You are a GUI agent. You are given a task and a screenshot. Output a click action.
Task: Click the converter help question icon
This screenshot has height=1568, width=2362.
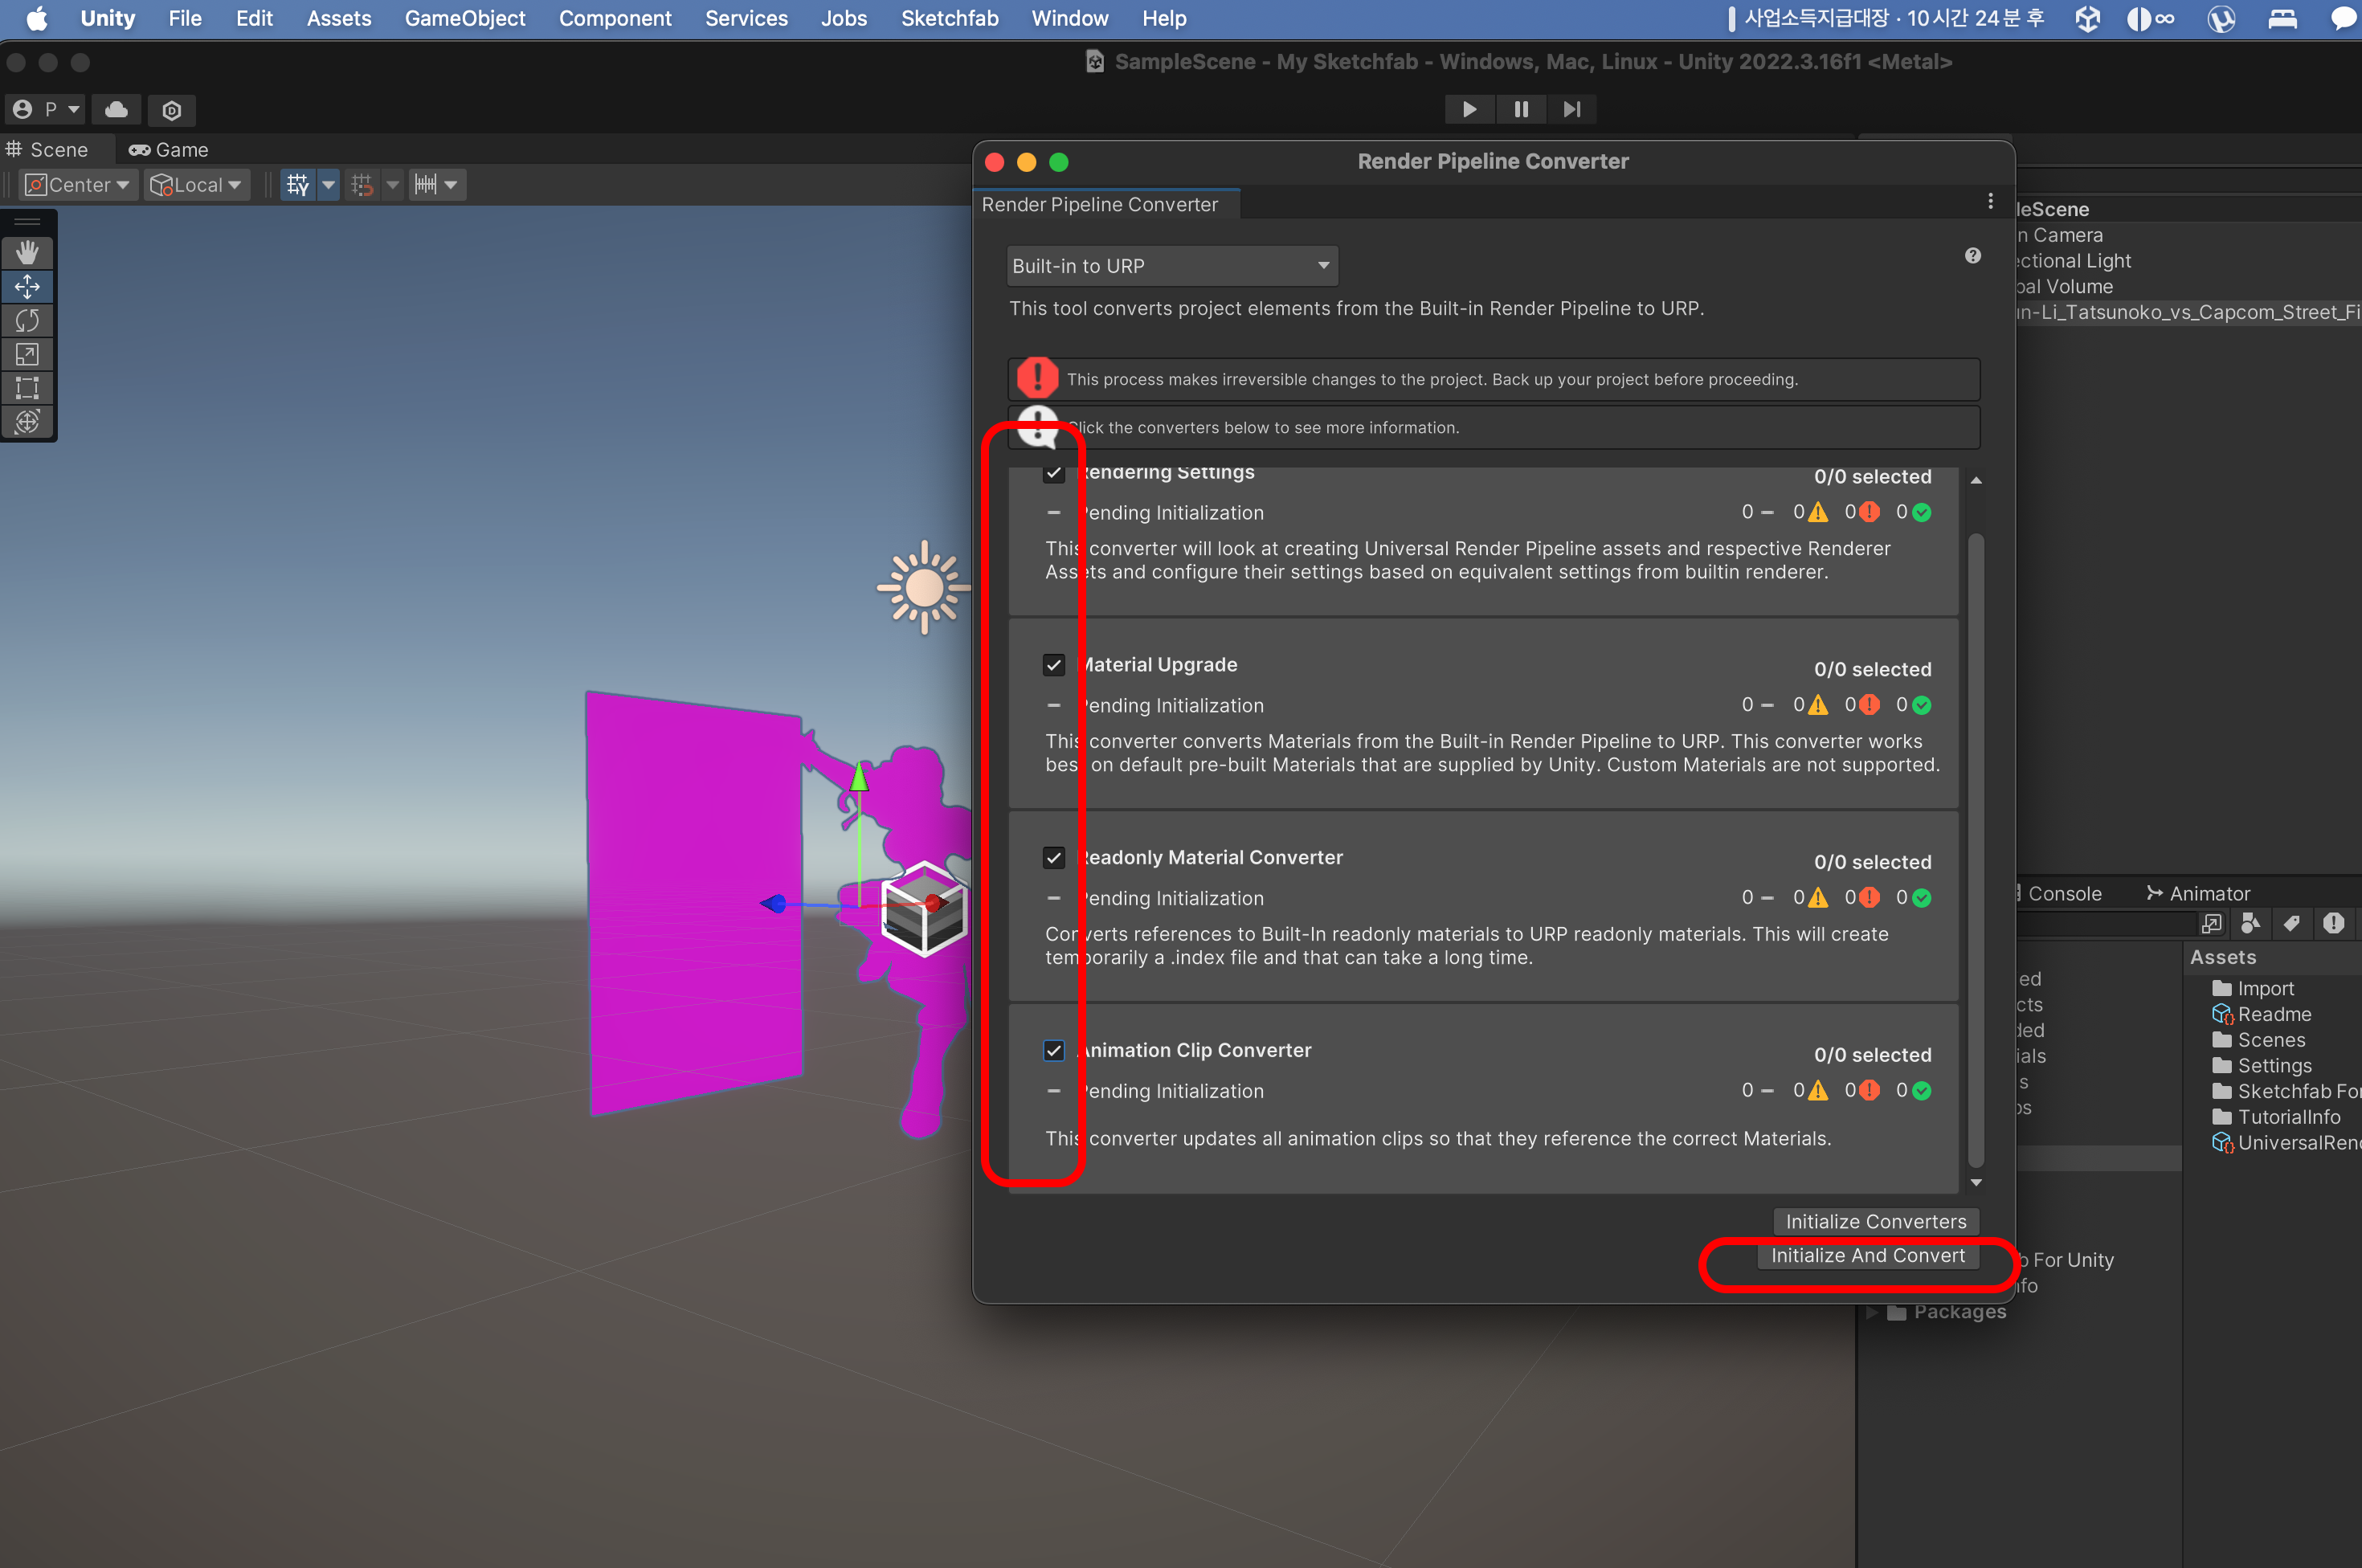(1972, 256)
